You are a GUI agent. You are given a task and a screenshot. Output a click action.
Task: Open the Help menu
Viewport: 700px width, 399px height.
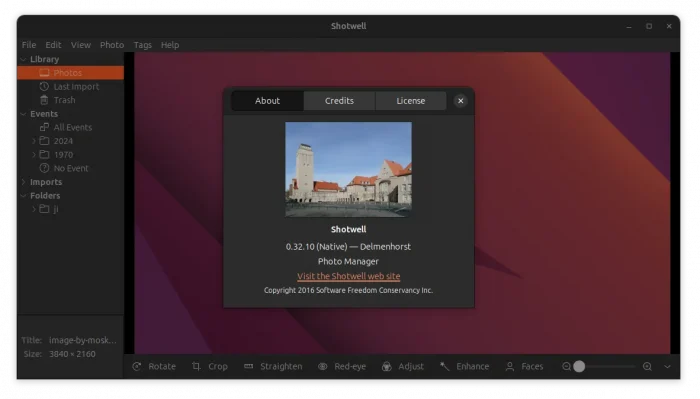point(170,45)
